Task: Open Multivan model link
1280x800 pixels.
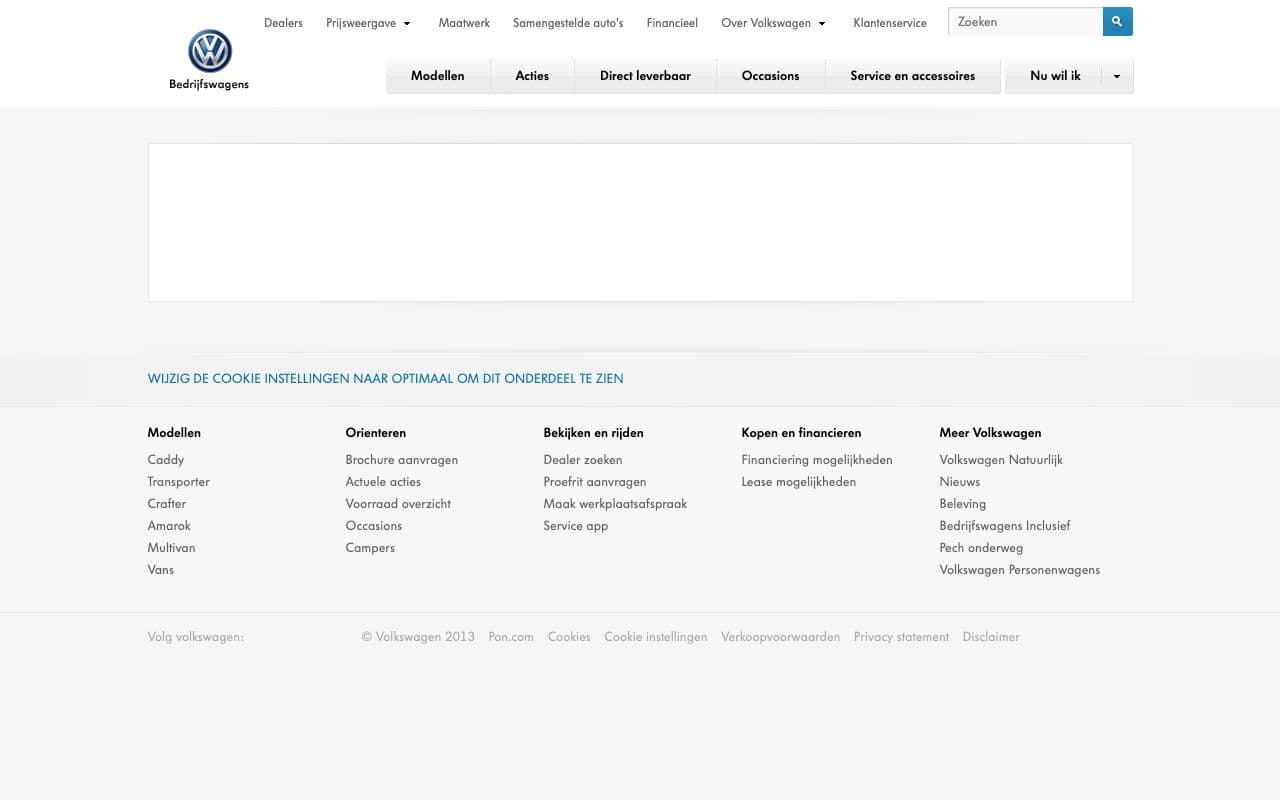Action: click(172, 548)
